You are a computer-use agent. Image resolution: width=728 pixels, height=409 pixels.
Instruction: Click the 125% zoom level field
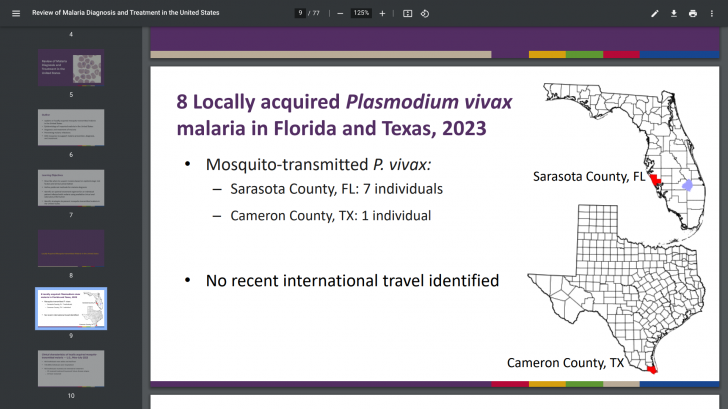click(x=361, y=13)
